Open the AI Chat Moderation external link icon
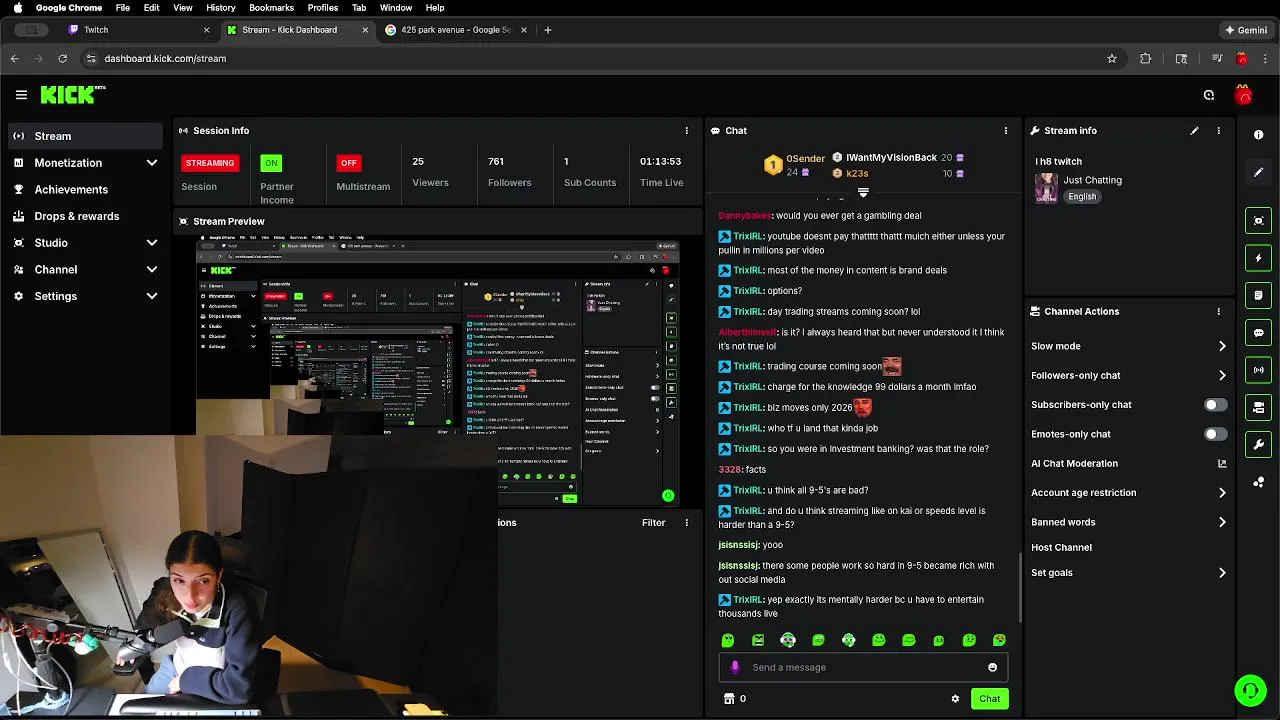 tap(1222, 463)
